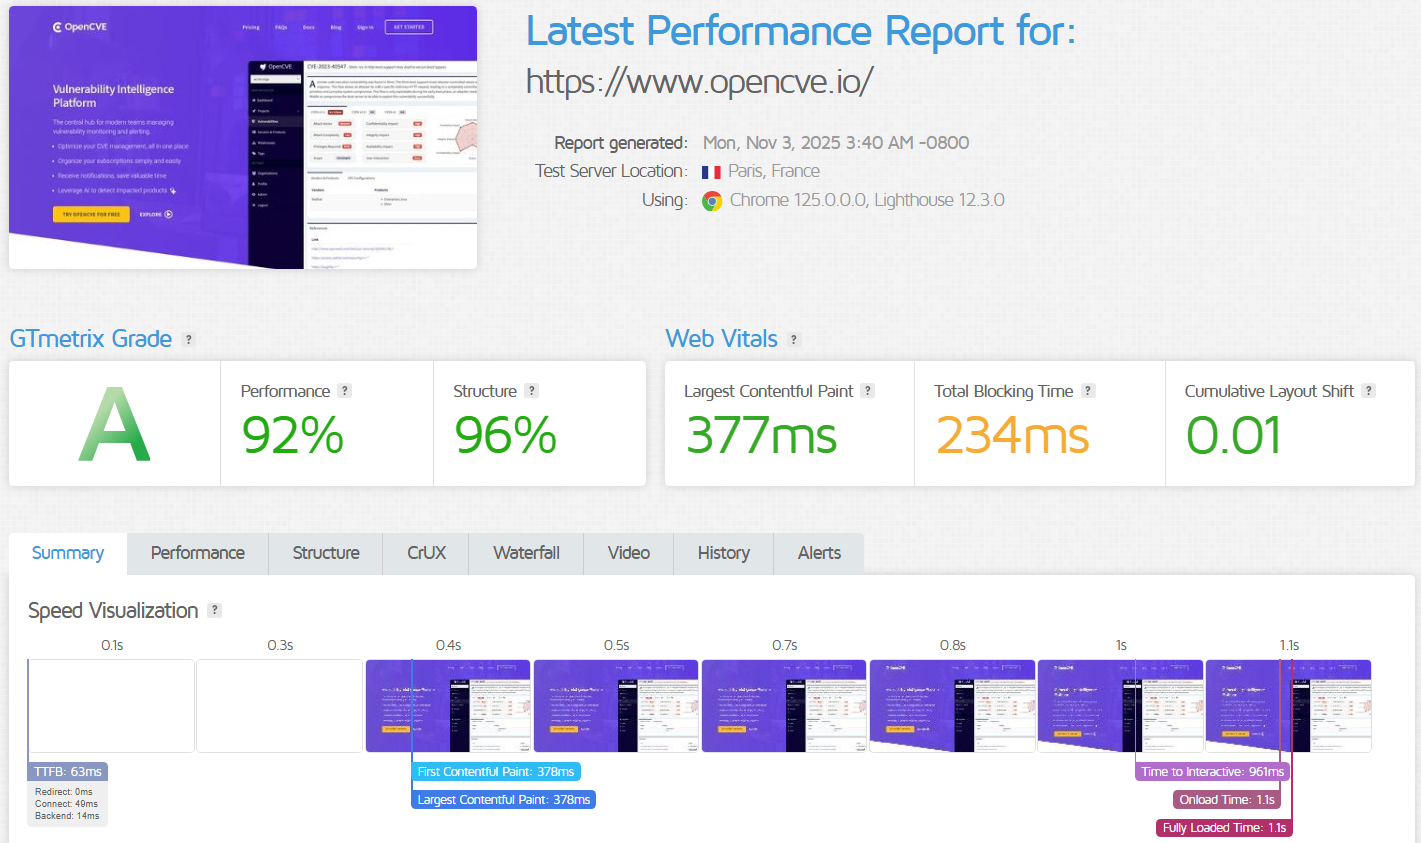
Task: Open the Performance tab
Action: (x=198, y=553)
